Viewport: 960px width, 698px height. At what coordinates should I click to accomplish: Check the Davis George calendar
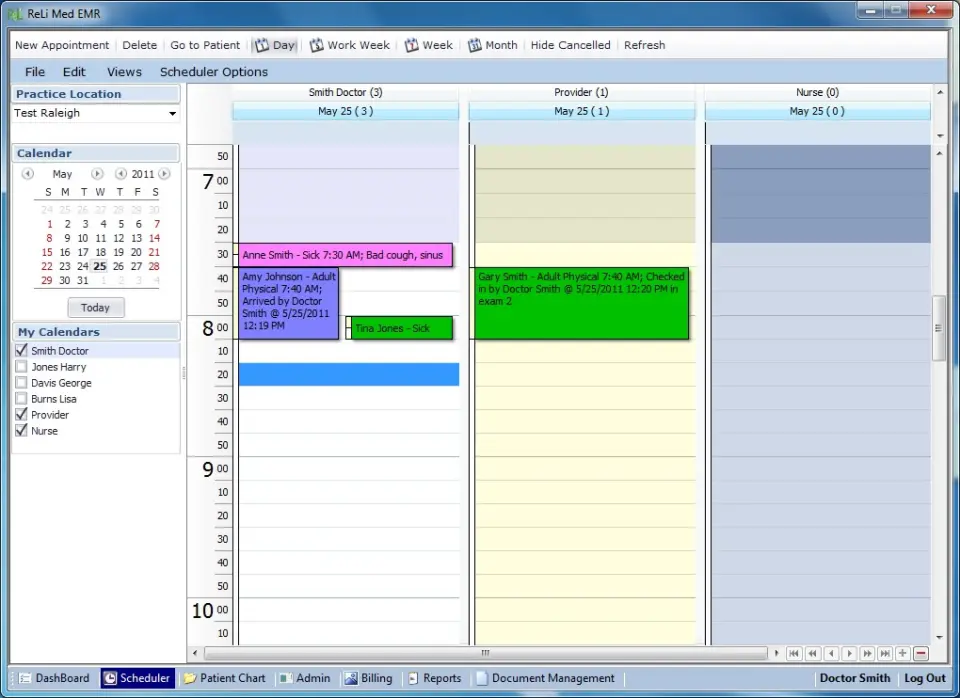pos(21,383)
